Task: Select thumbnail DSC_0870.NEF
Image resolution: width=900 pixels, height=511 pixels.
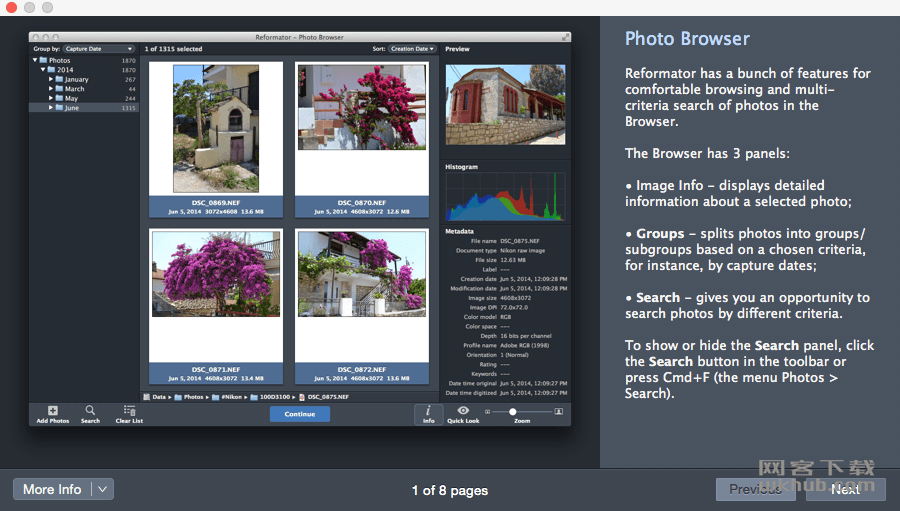Action: point(362,140)
